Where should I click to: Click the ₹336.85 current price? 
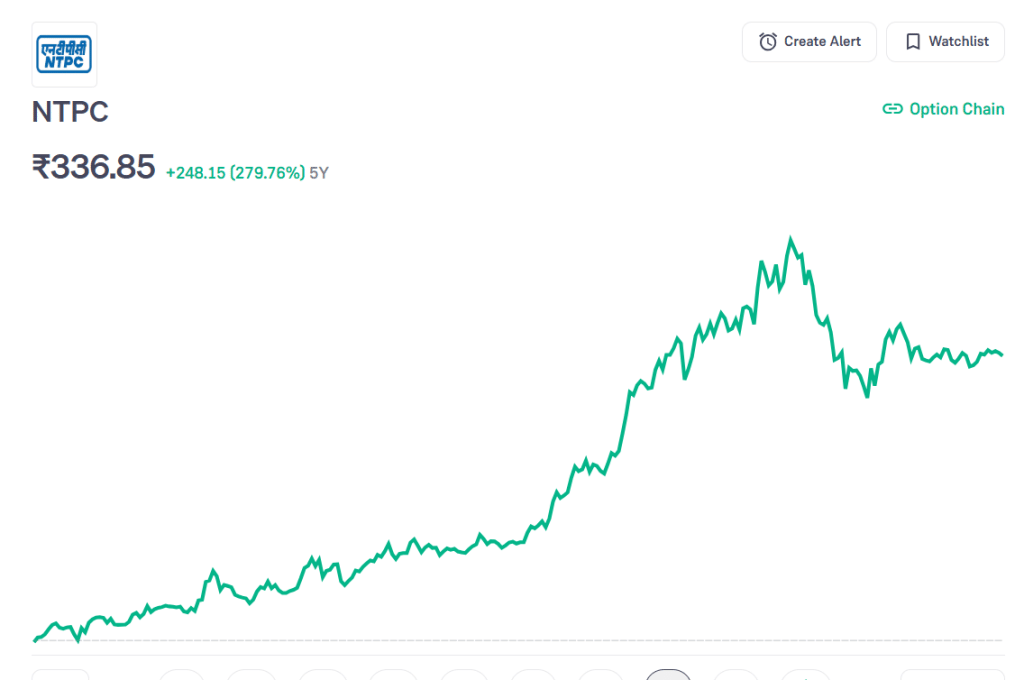pyautogui.click(x=94, y=167)
